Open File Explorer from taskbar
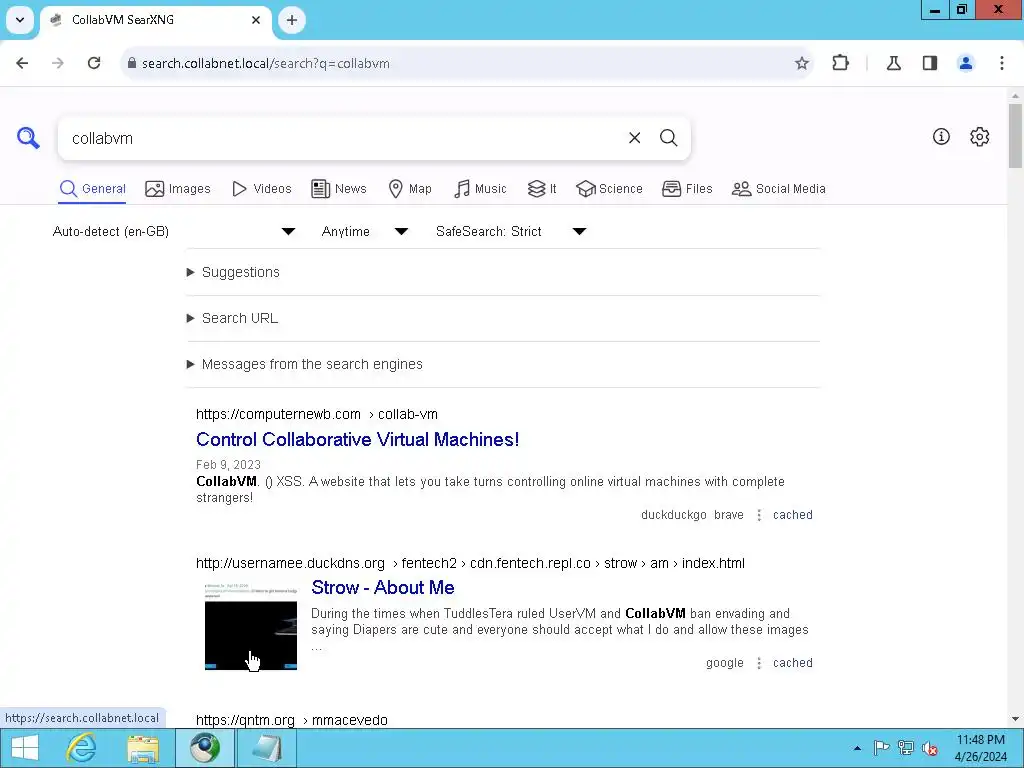The height and width of the screenshot is (768, 1024). (x=143, y=748)
